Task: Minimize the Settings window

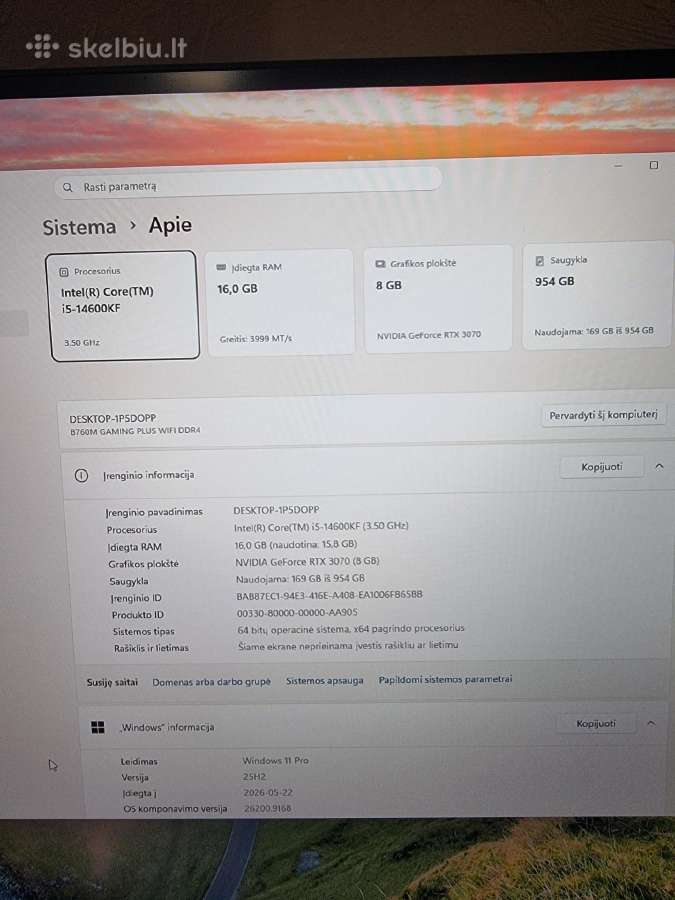Action: pyautogui.click(x=618, y=166)
